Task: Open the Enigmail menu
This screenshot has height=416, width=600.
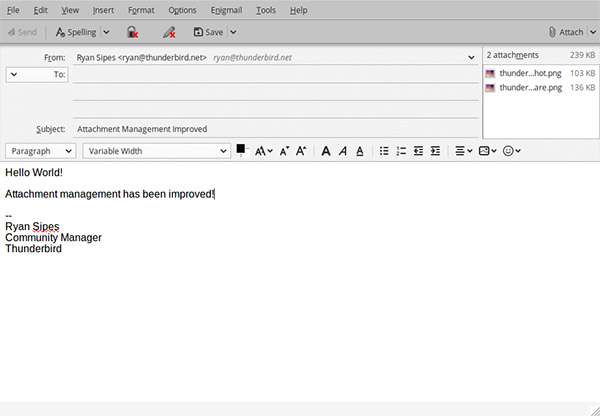Action: tap(227, 10)
